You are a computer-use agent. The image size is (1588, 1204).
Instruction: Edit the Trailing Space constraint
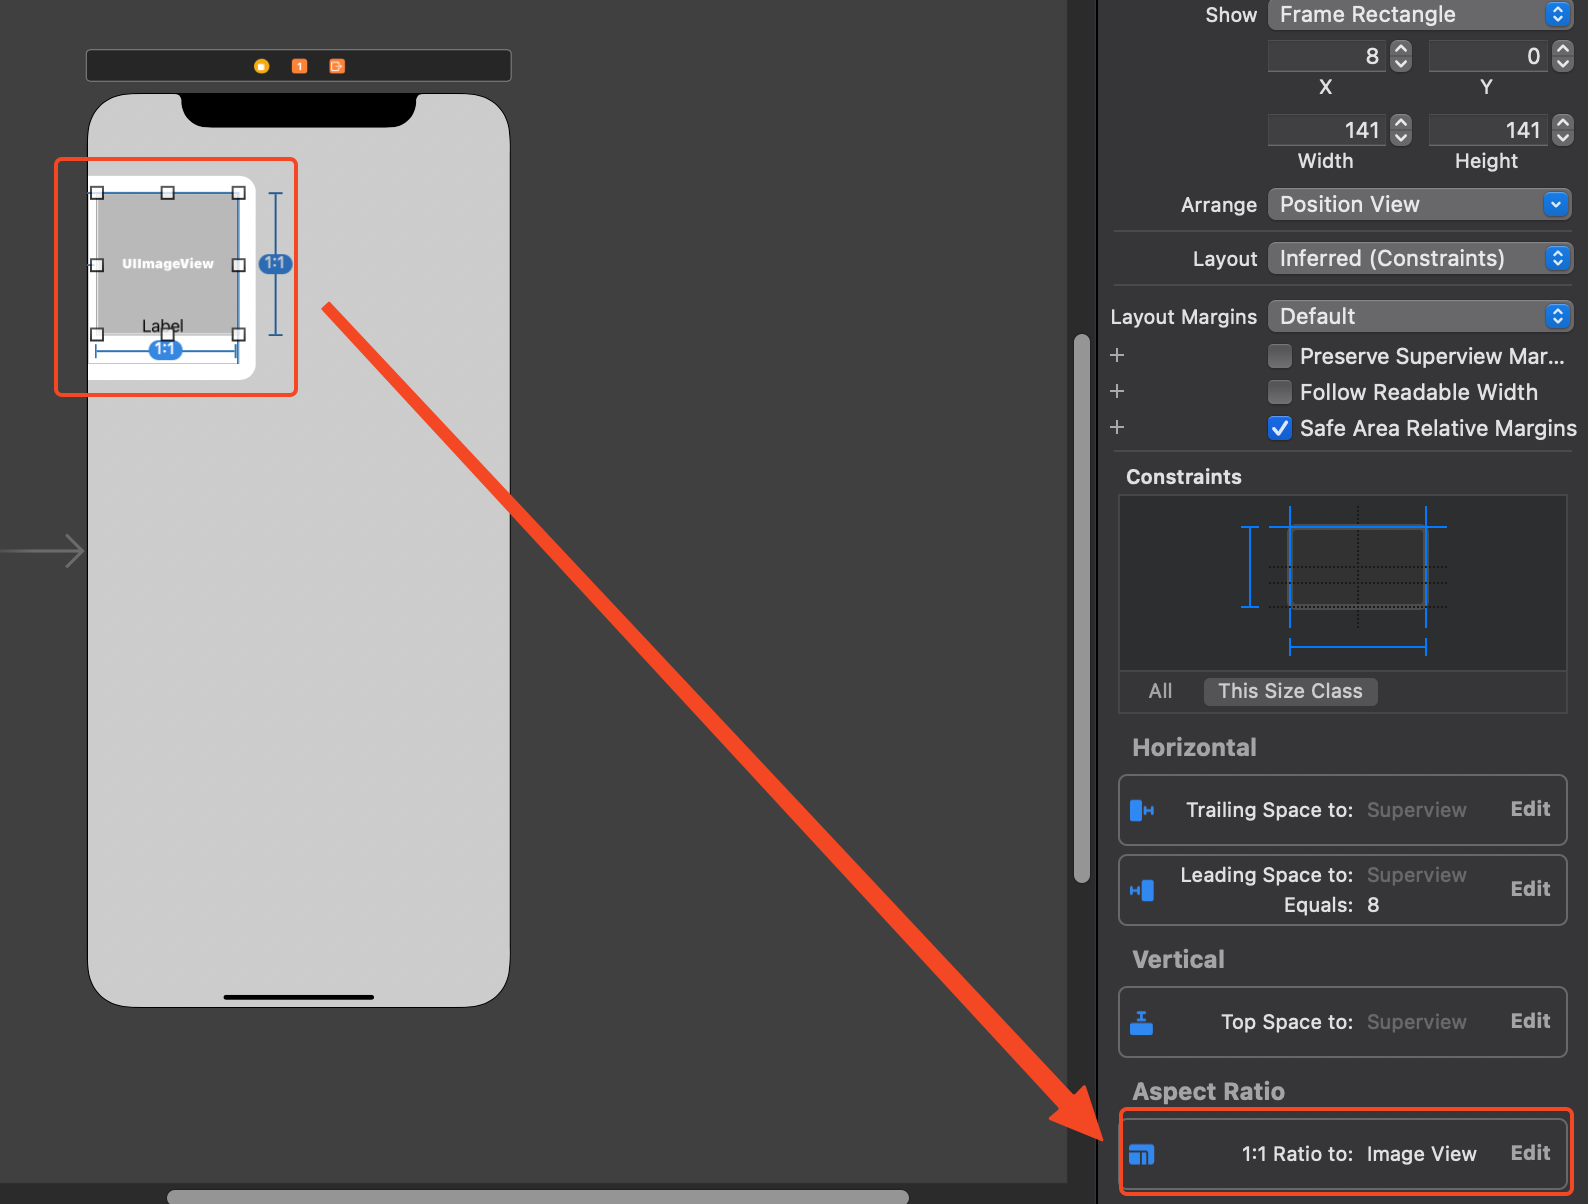(x=1530, y=809)
